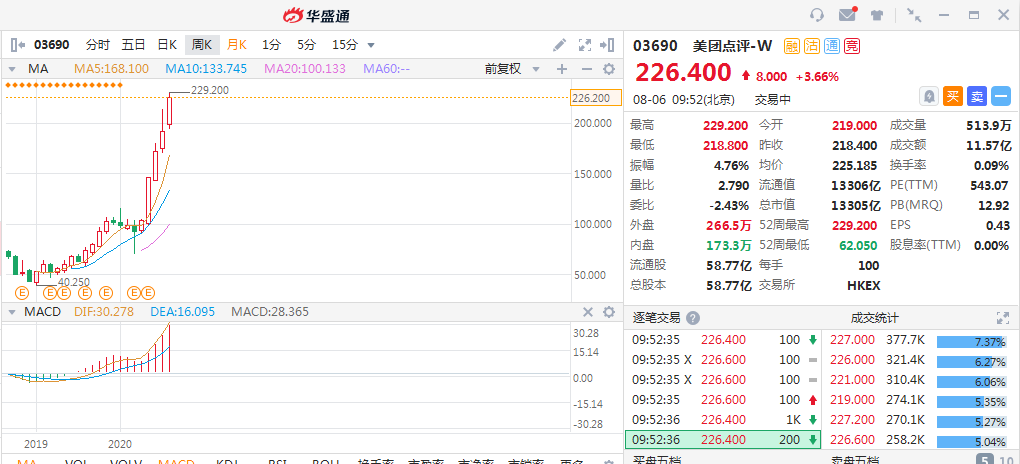This screenshot has width=1020, height=464.
Task: Select the 周K weekly chart tab
Action: click(x=202, y=45)
